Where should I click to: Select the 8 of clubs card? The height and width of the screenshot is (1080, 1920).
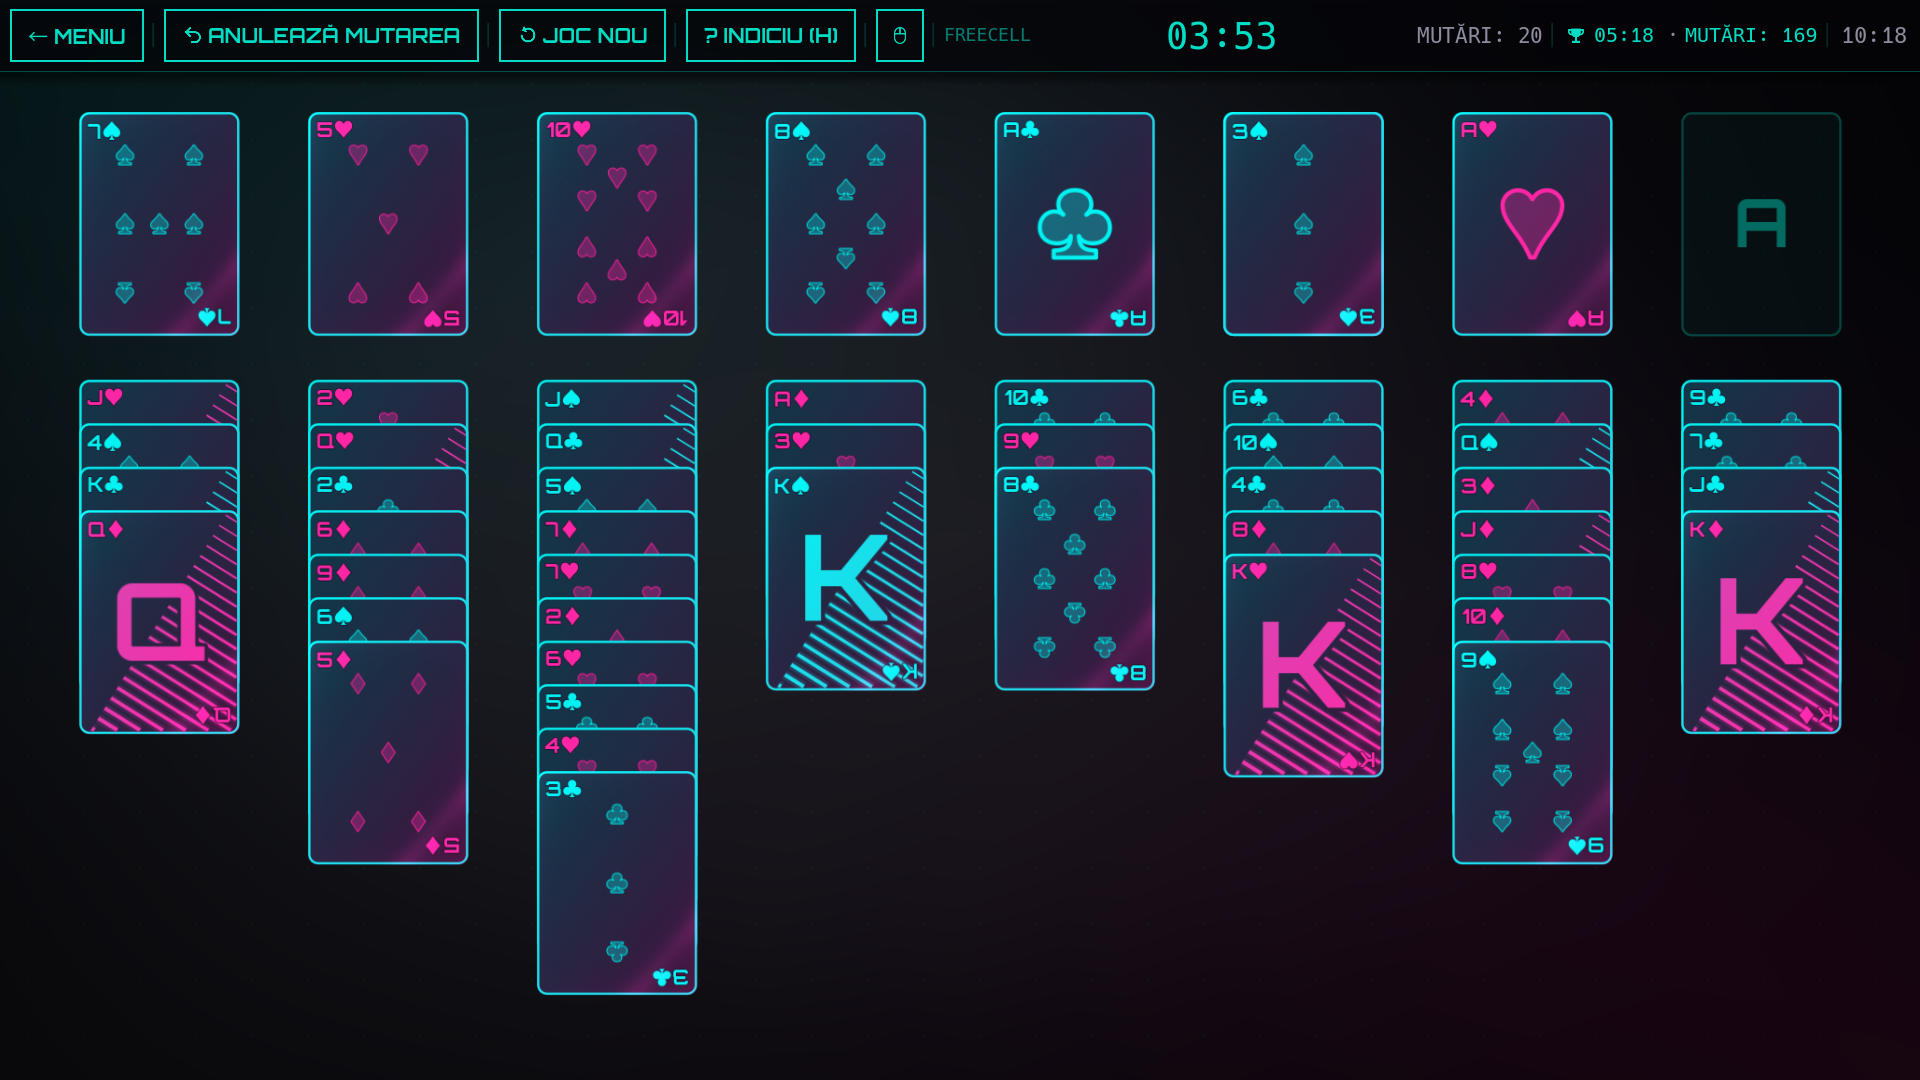click(x=1075, y=579)
